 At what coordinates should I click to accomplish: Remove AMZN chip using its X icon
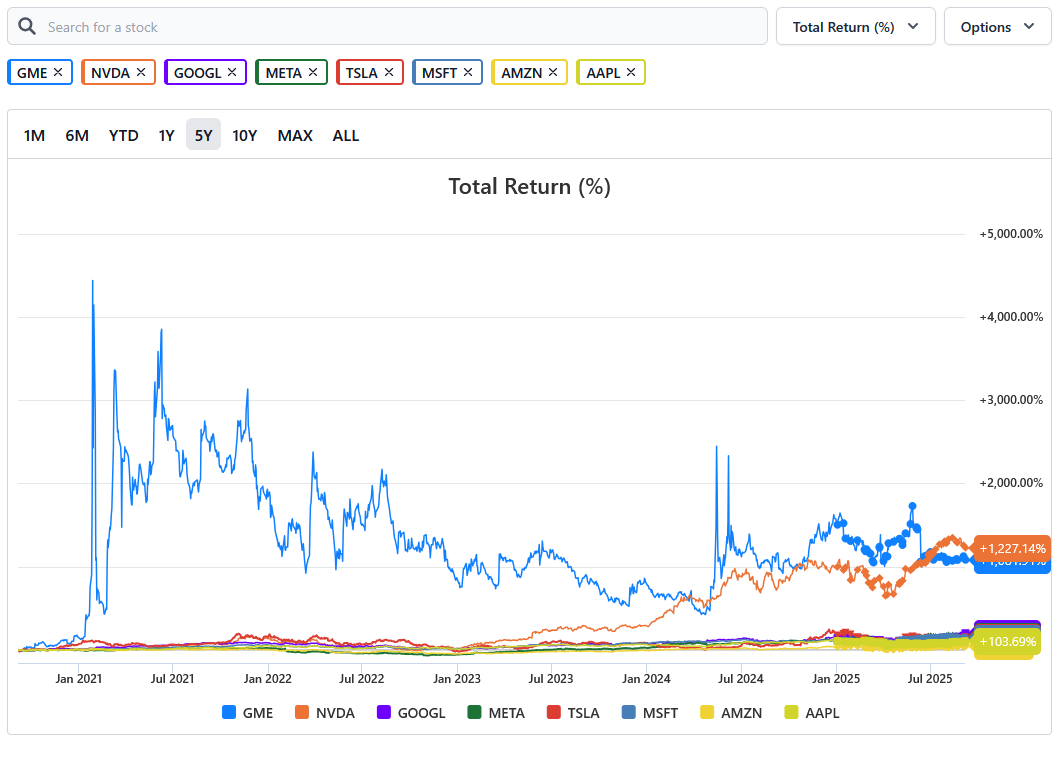coord(553,72)
